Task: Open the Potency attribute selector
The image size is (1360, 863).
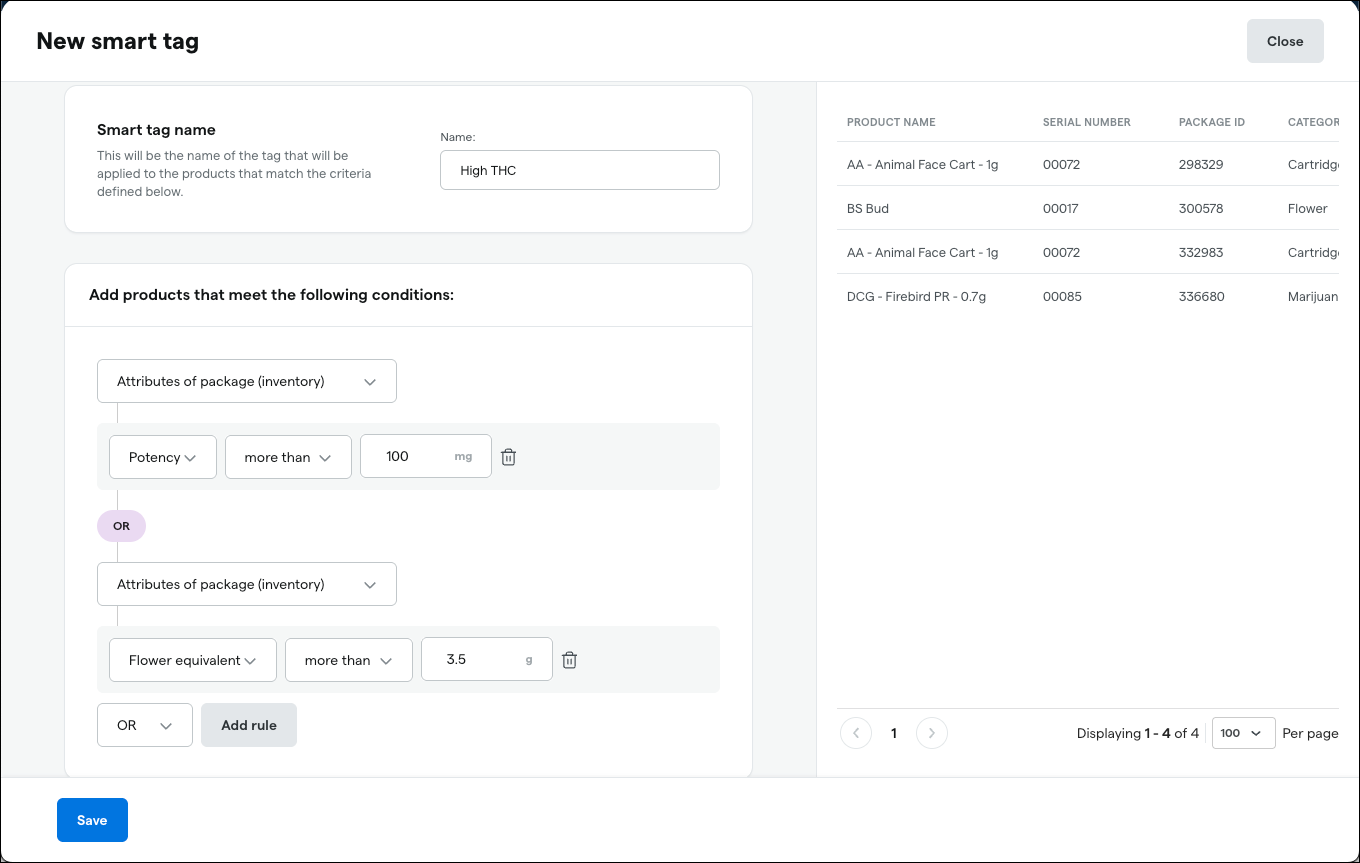Action: click(x=162, y=456)
